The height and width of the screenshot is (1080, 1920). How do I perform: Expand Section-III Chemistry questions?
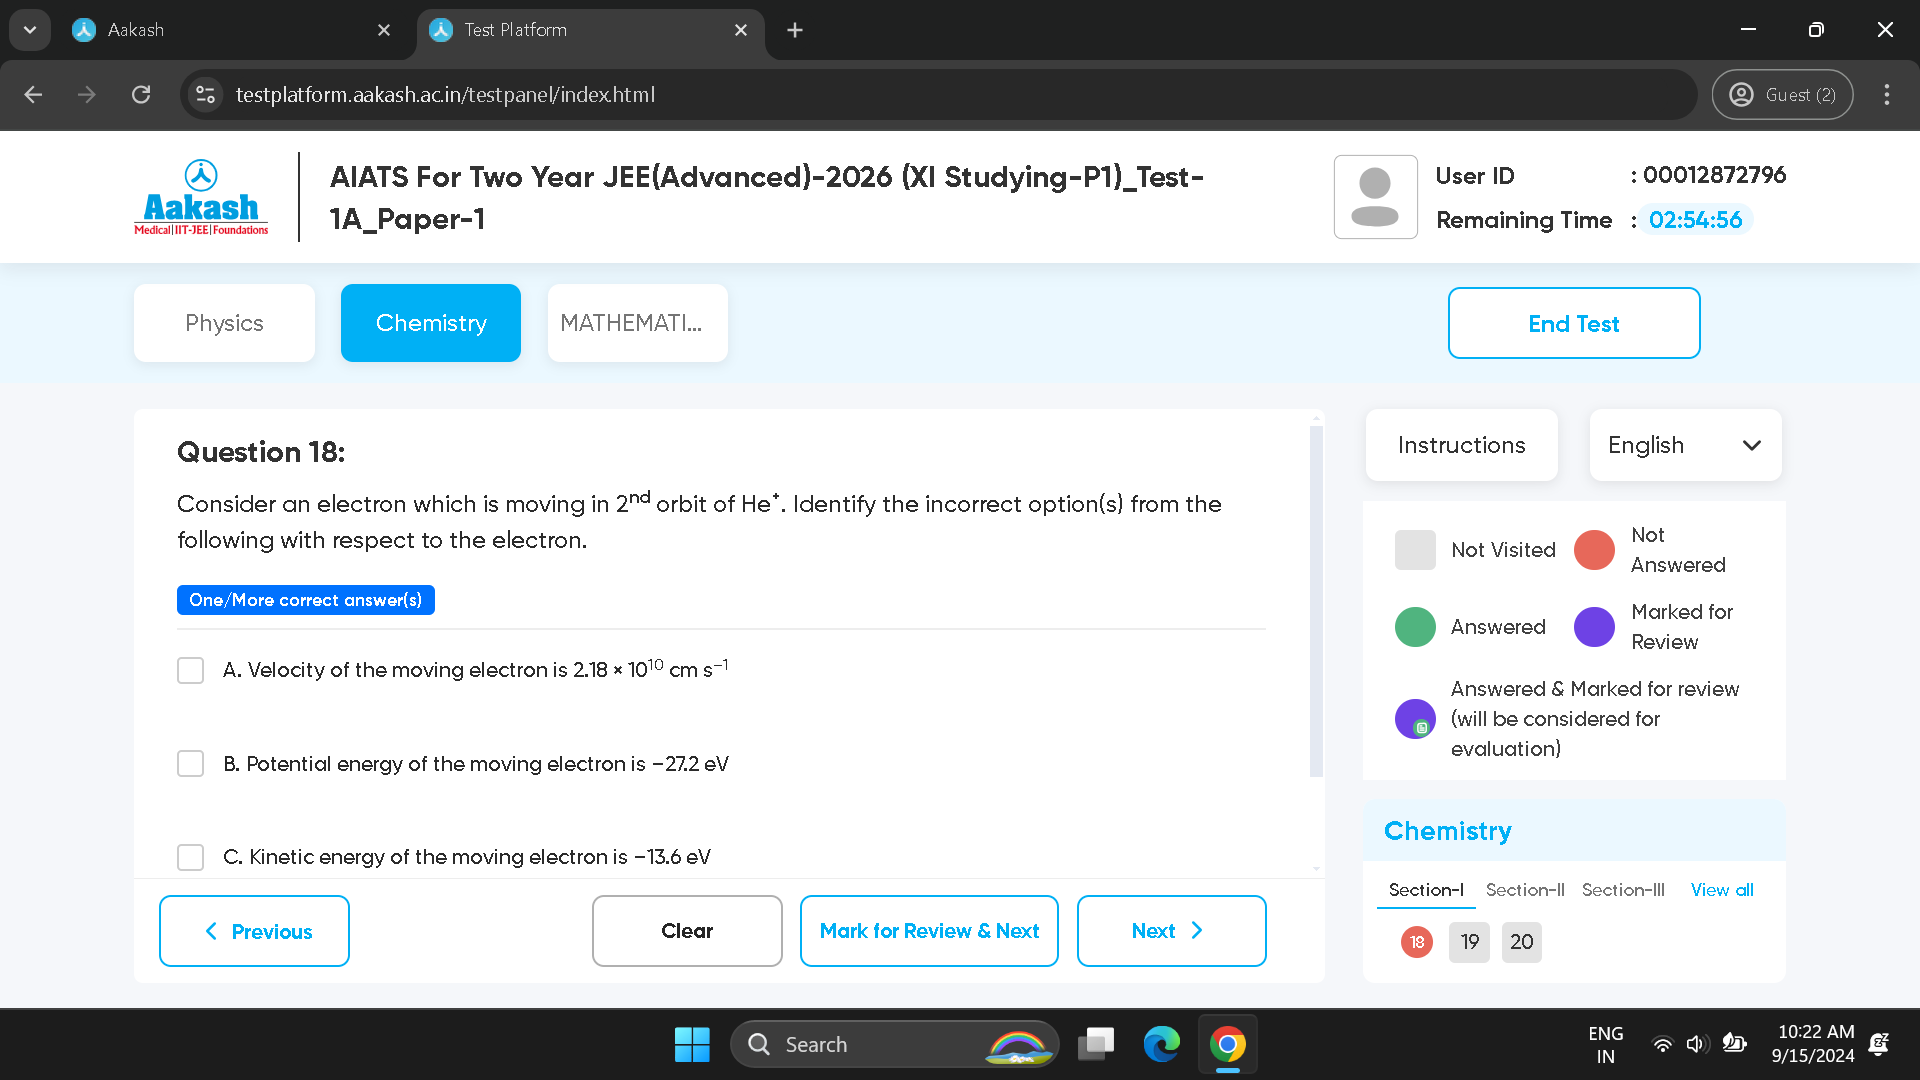(x=1623, y=889)
